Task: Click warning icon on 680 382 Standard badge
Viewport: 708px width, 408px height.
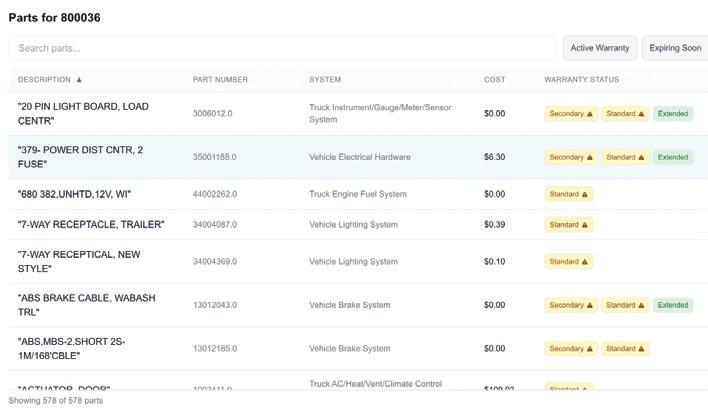Action: (585, 194)
